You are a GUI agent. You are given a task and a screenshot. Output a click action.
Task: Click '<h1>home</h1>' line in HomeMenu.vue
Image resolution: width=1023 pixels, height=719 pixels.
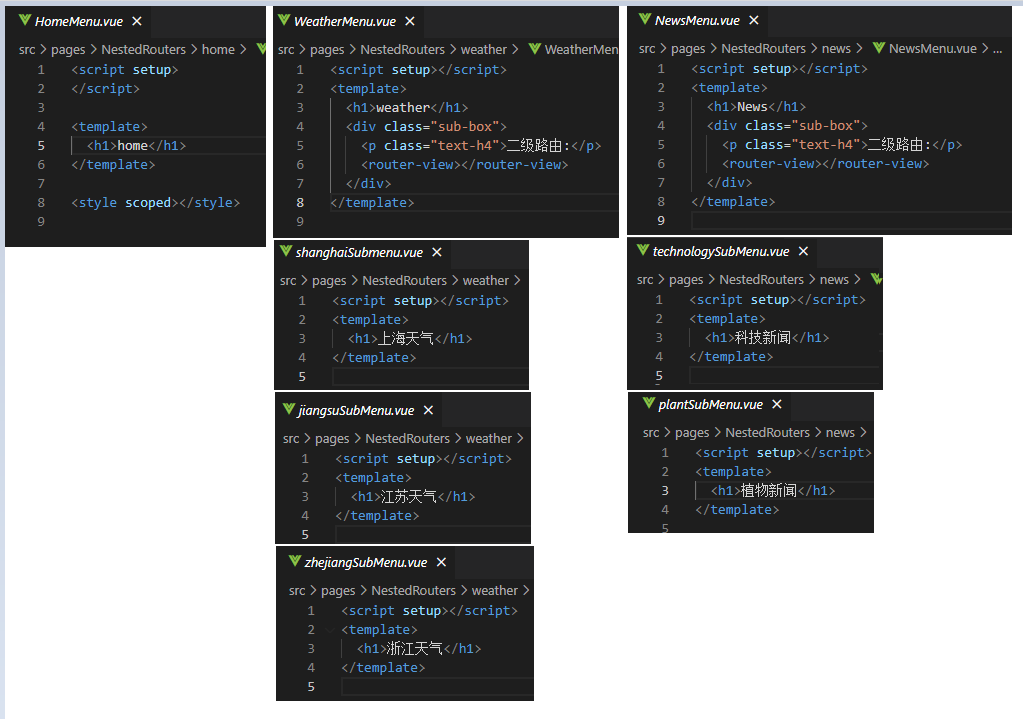(136, 145)
